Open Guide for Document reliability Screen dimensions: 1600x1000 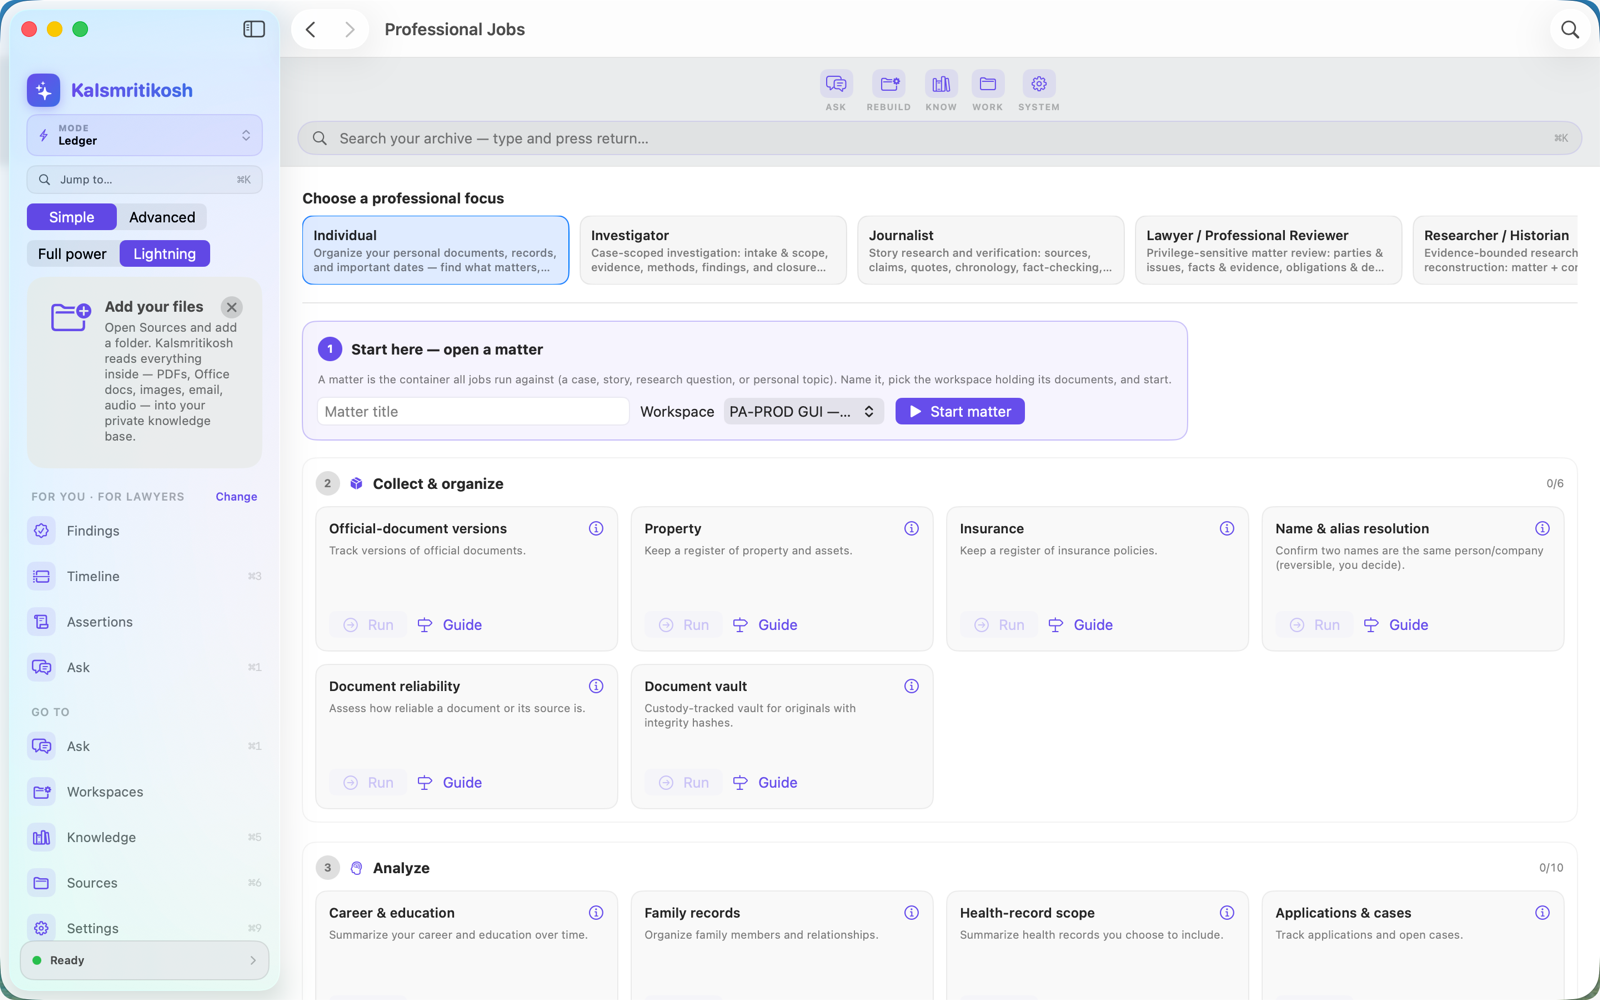[450, 783]
